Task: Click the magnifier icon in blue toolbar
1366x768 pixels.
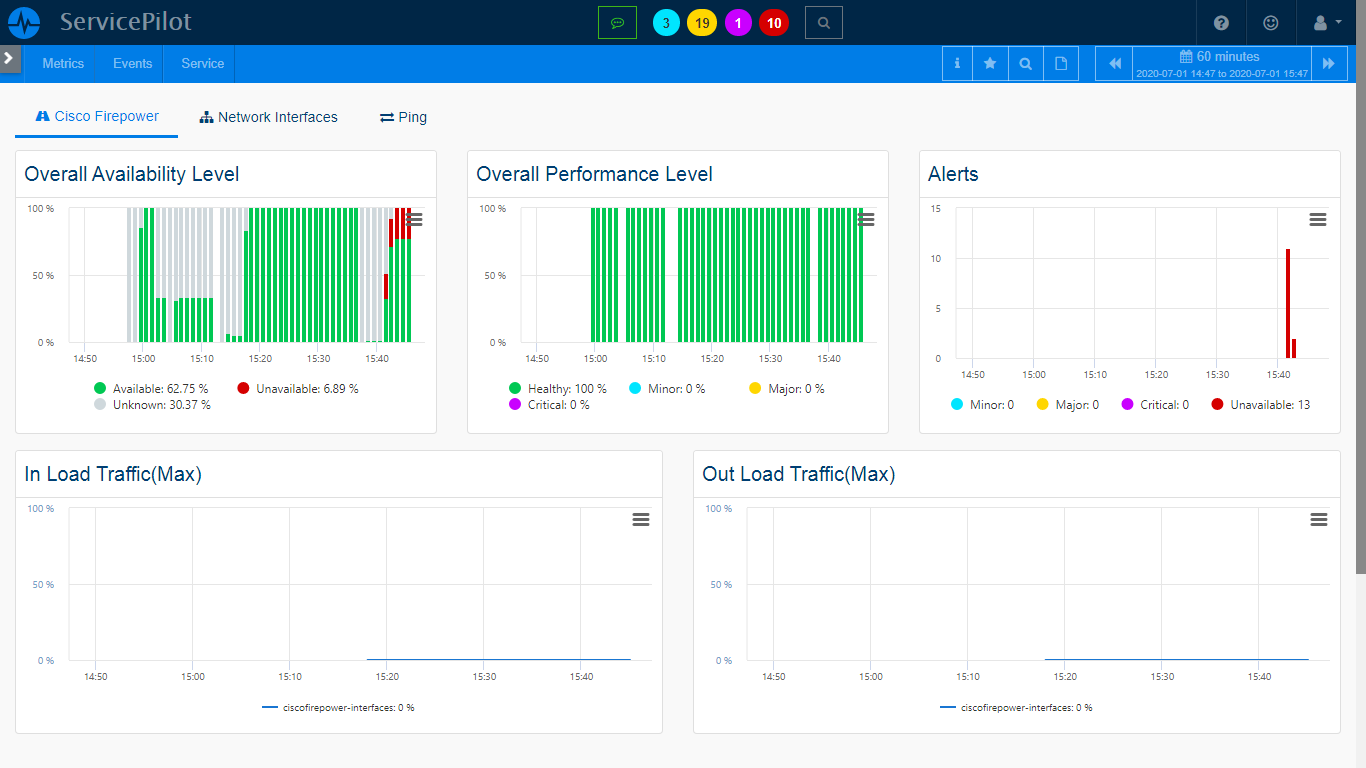Action: (x=1025, y=63)
